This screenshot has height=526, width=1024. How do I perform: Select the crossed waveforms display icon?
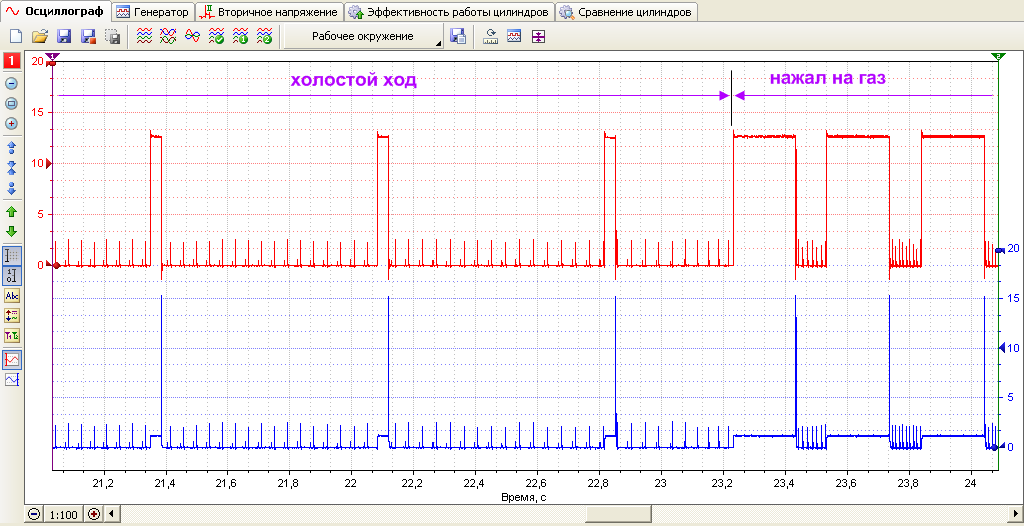pyautogui.click(x=168, y=37)
